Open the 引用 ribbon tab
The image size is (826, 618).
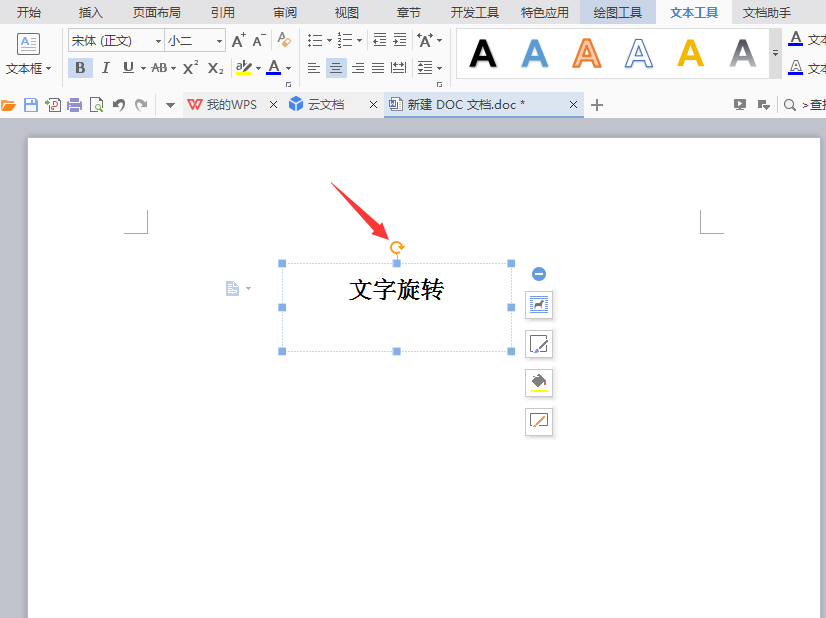click(223, 12)
